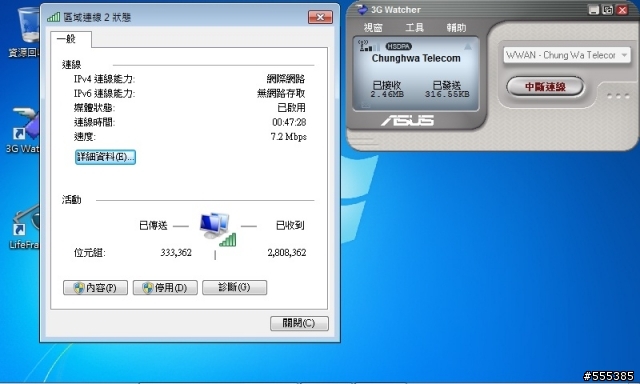This screenshot has width=640, height=384.
Task: Select the Recycle Bin desktop icon
Action: pos(25,33)
